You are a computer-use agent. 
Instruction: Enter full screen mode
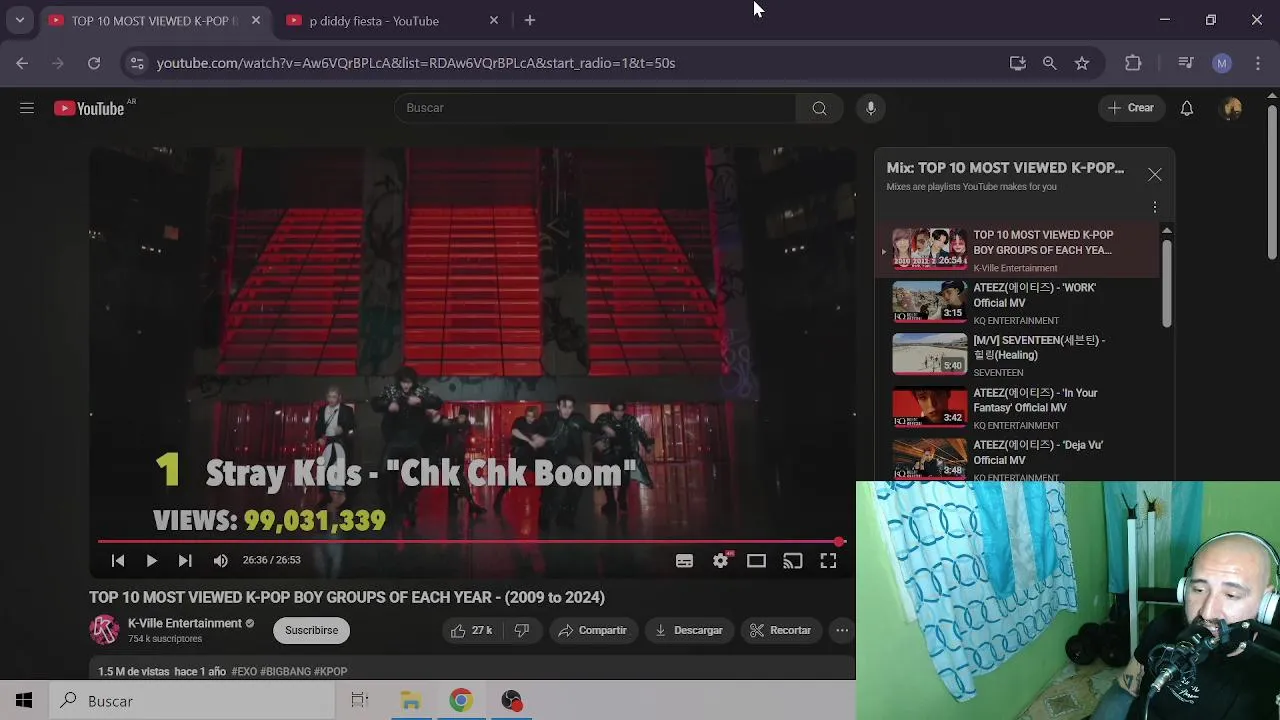[x=828, y=561]
